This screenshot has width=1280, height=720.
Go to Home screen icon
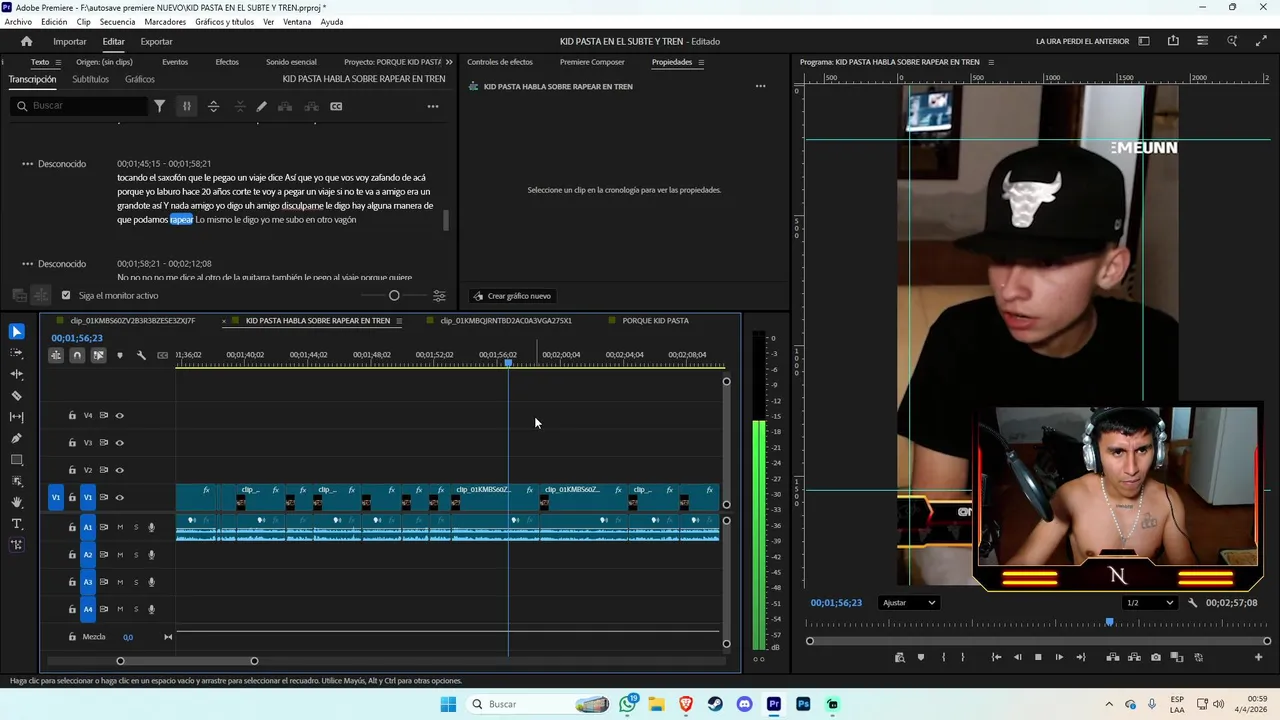(27, 41)
